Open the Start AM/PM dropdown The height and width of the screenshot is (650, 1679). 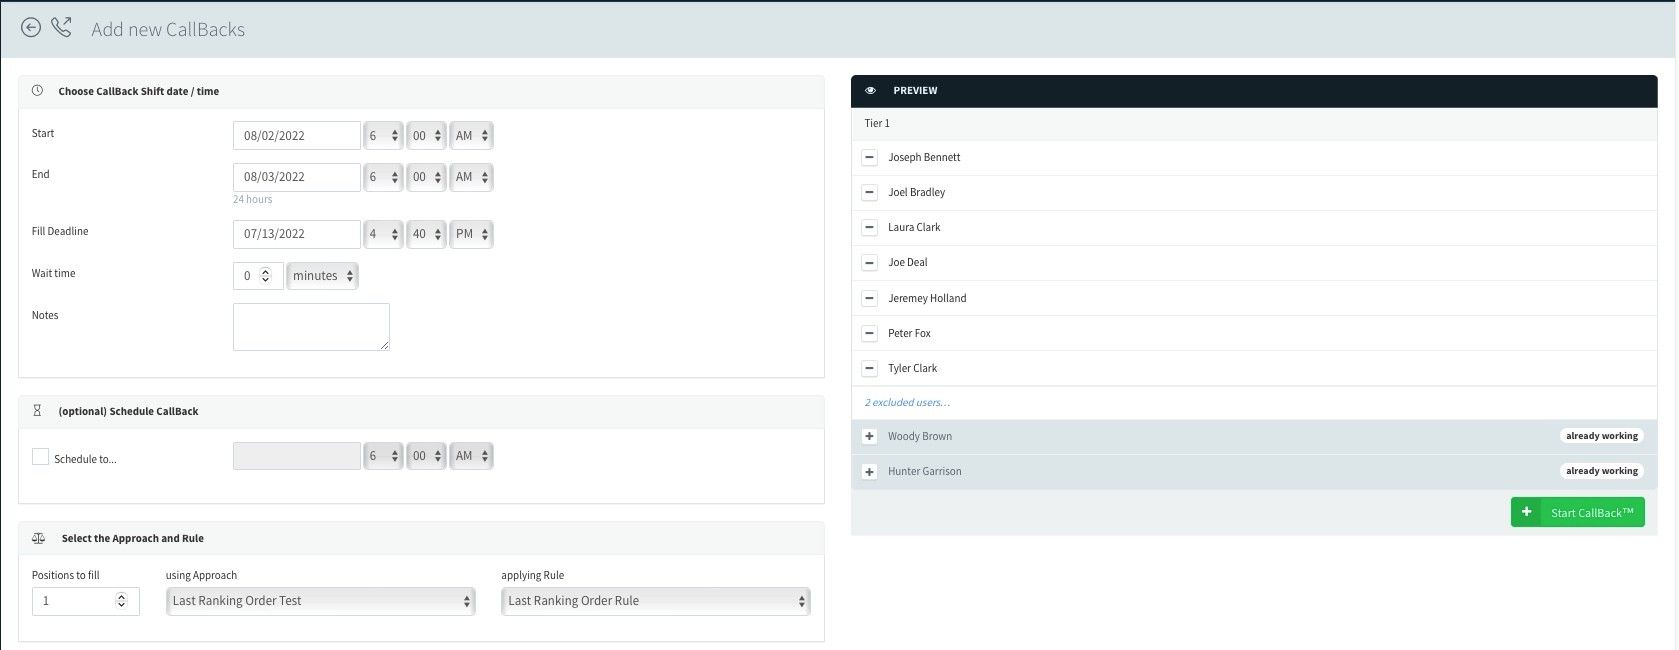(x=471, y=136)
